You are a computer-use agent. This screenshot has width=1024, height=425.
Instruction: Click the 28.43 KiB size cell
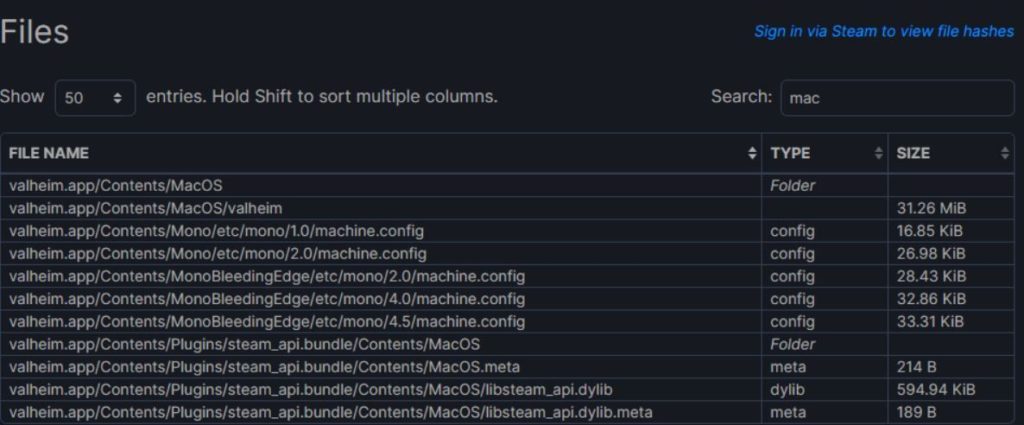(951, 276)
